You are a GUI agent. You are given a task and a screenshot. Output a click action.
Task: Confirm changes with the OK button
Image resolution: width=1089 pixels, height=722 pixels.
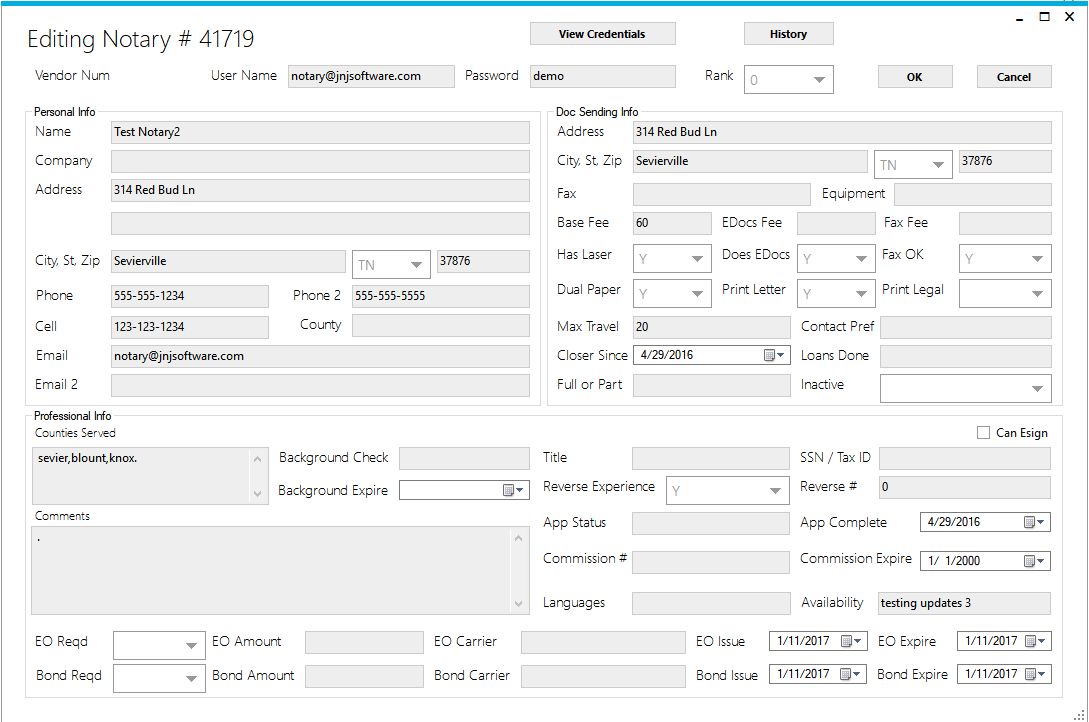[x=914, y=77]
